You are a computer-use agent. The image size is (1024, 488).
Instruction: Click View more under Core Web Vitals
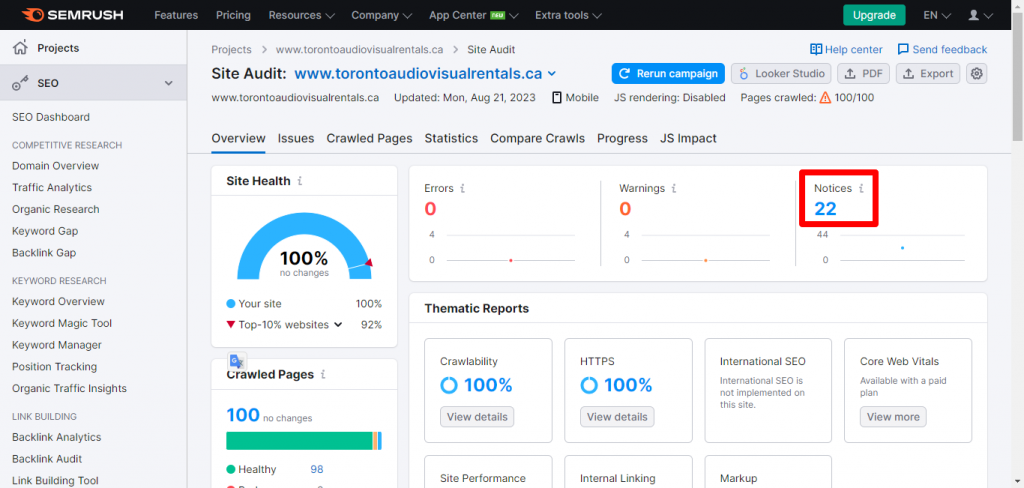click(x=893, y=417)
